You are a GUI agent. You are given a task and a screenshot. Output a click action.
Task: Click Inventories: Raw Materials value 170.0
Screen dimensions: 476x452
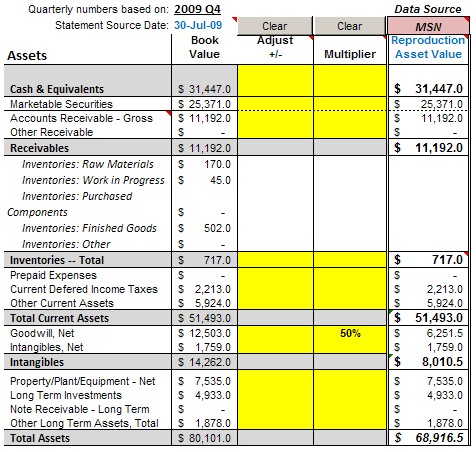pos(204,164)
